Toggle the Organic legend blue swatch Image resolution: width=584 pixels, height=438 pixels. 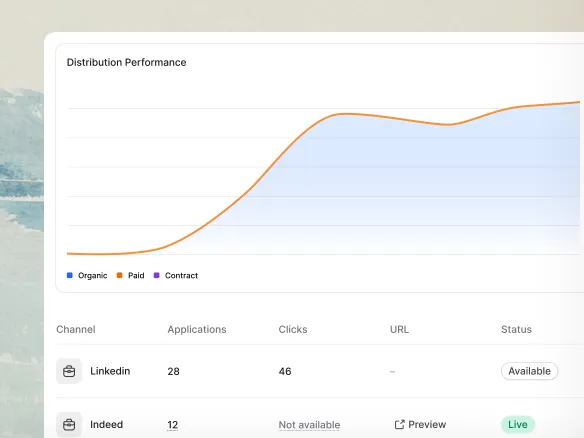(x=70, y=275)
